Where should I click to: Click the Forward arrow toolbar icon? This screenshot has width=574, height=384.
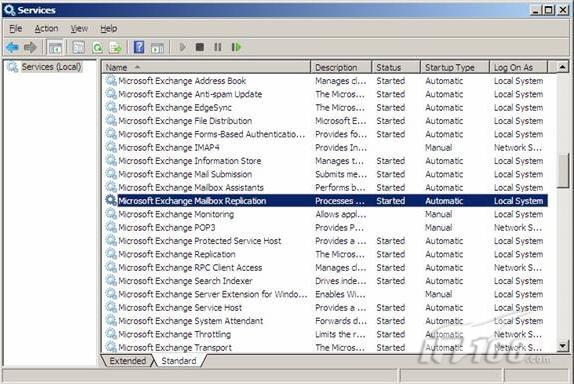(x=30, y=47)
